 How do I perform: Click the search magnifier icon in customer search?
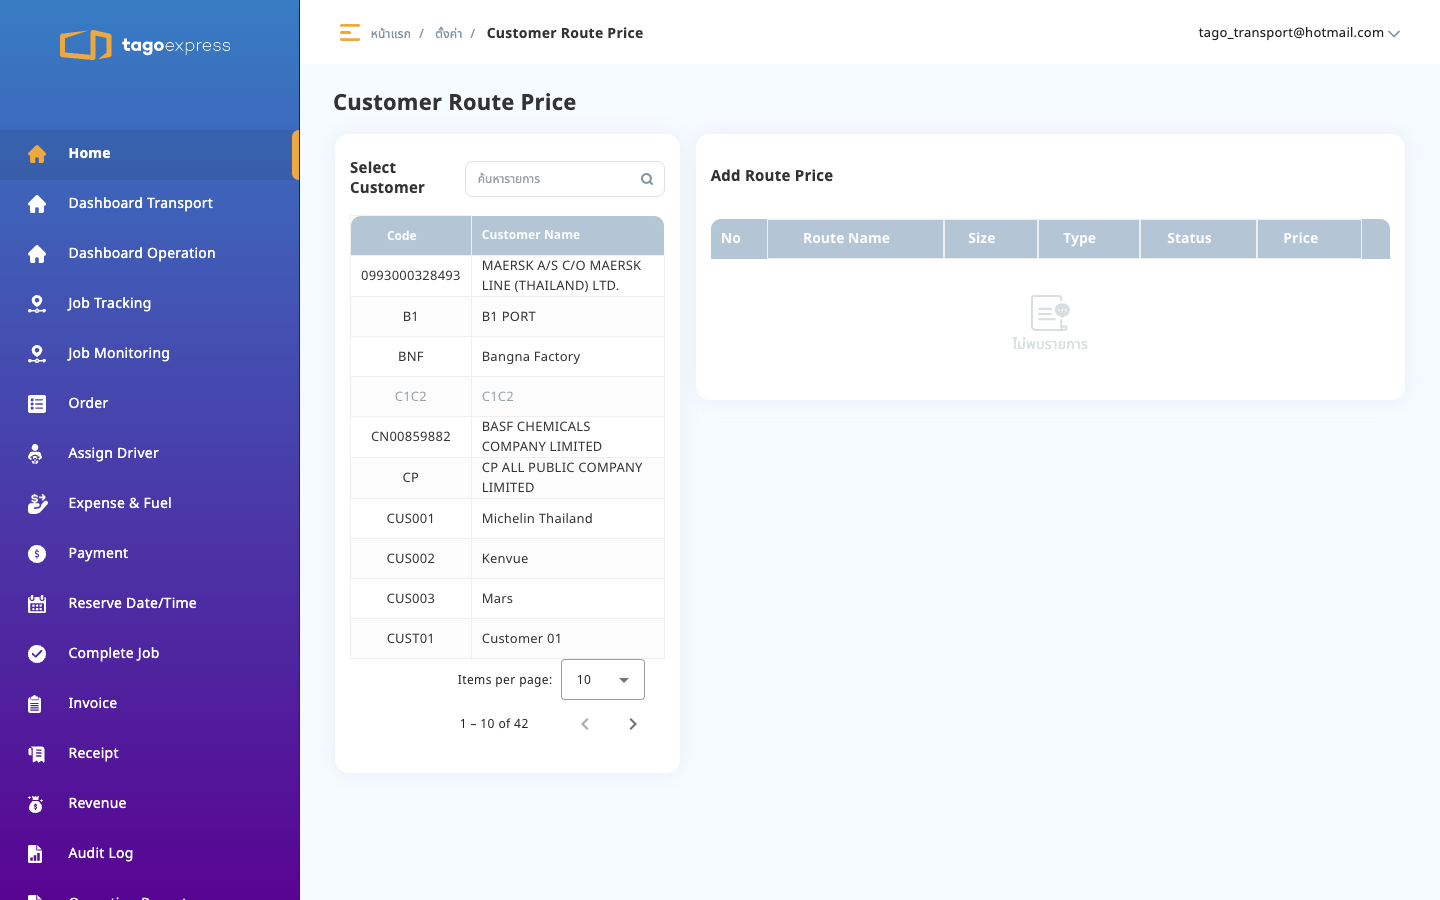point(647,179)
